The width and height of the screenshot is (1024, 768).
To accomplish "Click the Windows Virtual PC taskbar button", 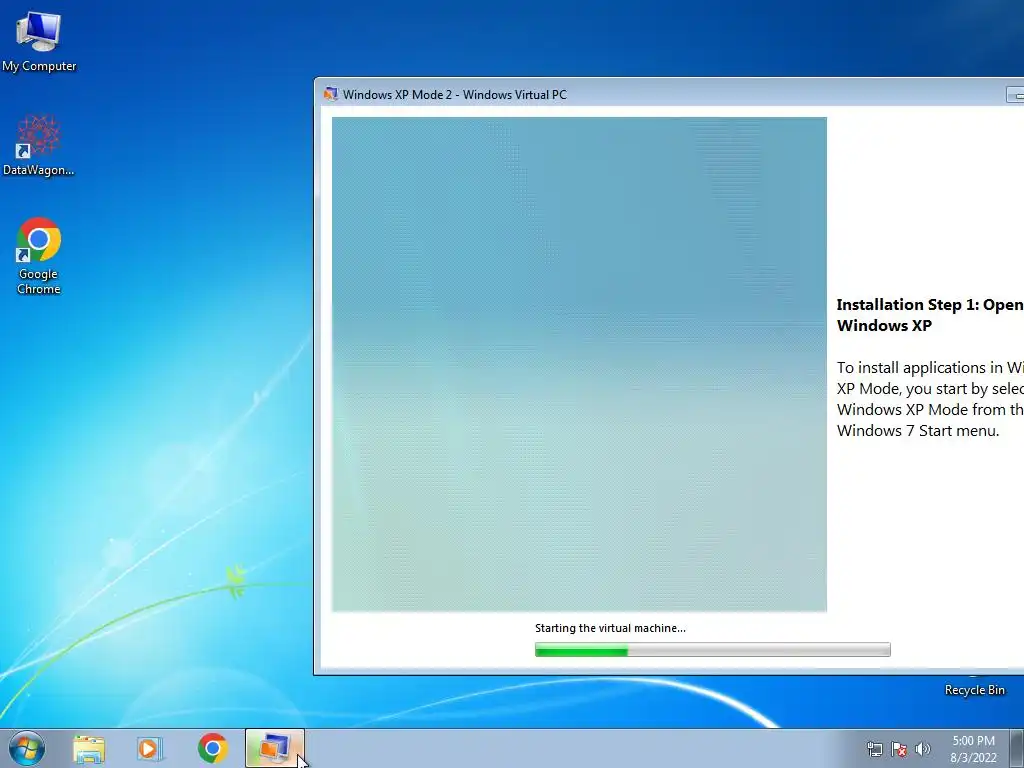I will click(x=275, y=748).
